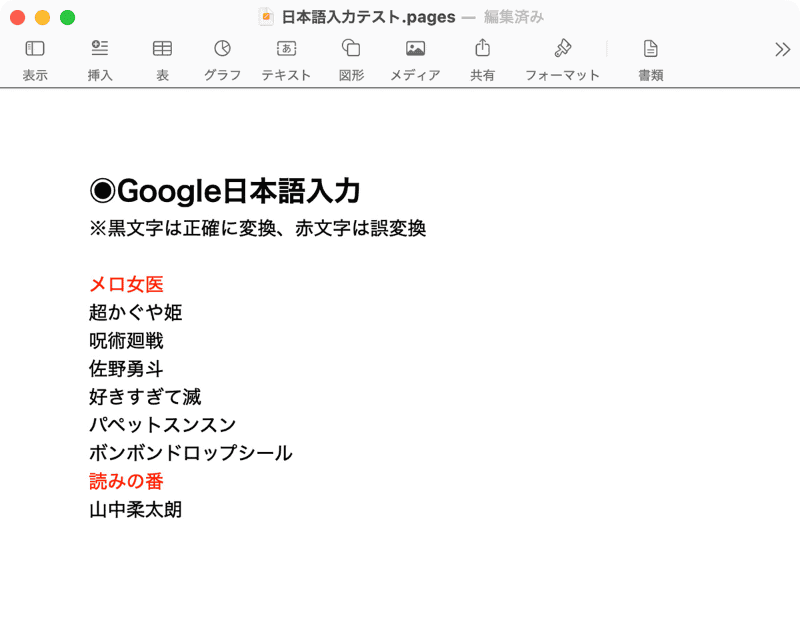The image size is (800, 624).
Task: Click the line 佐野勇斗
Action: coord(127,368)
